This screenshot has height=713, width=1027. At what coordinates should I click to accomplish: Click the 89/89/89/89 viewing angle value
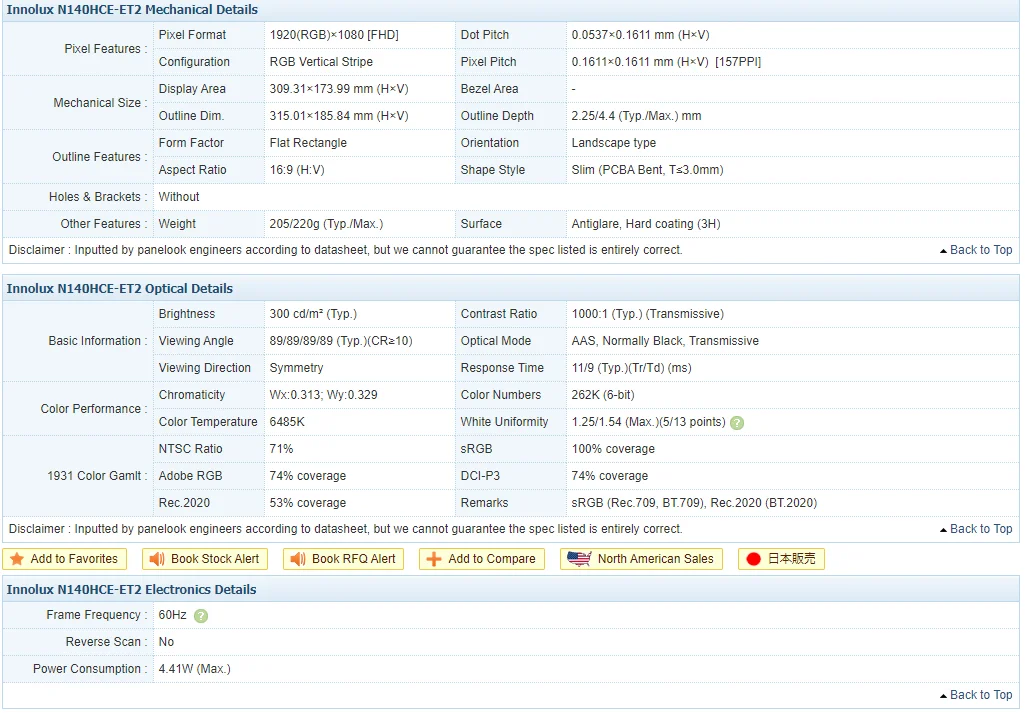[341, 341]
